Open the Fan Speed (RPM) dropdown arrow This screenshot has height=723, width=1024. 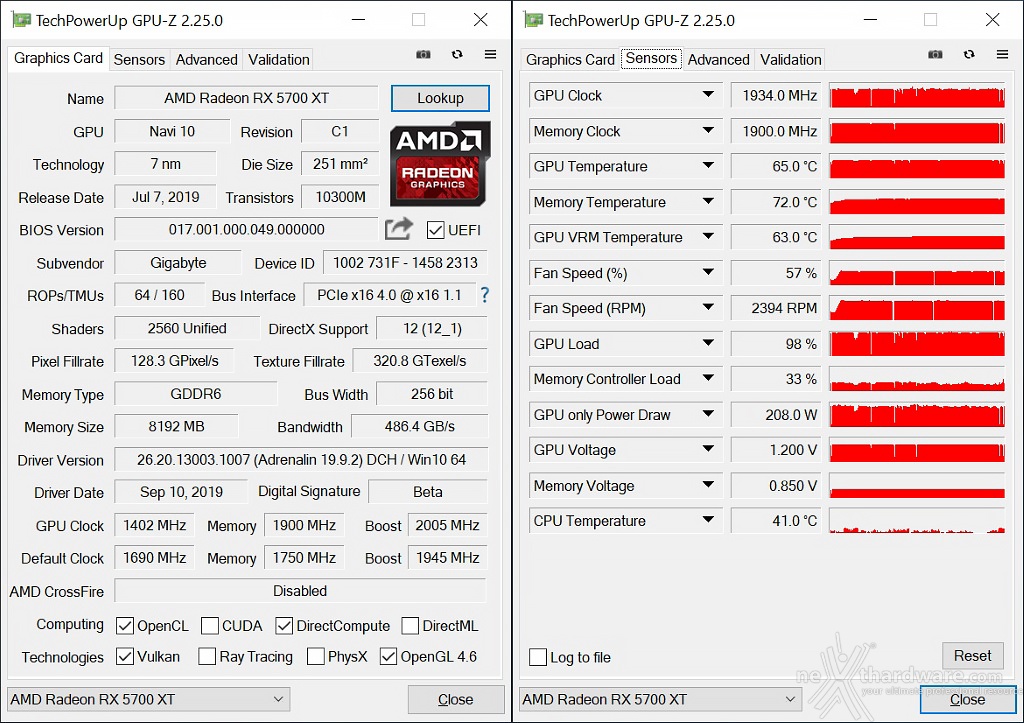[x=708, y=308]
